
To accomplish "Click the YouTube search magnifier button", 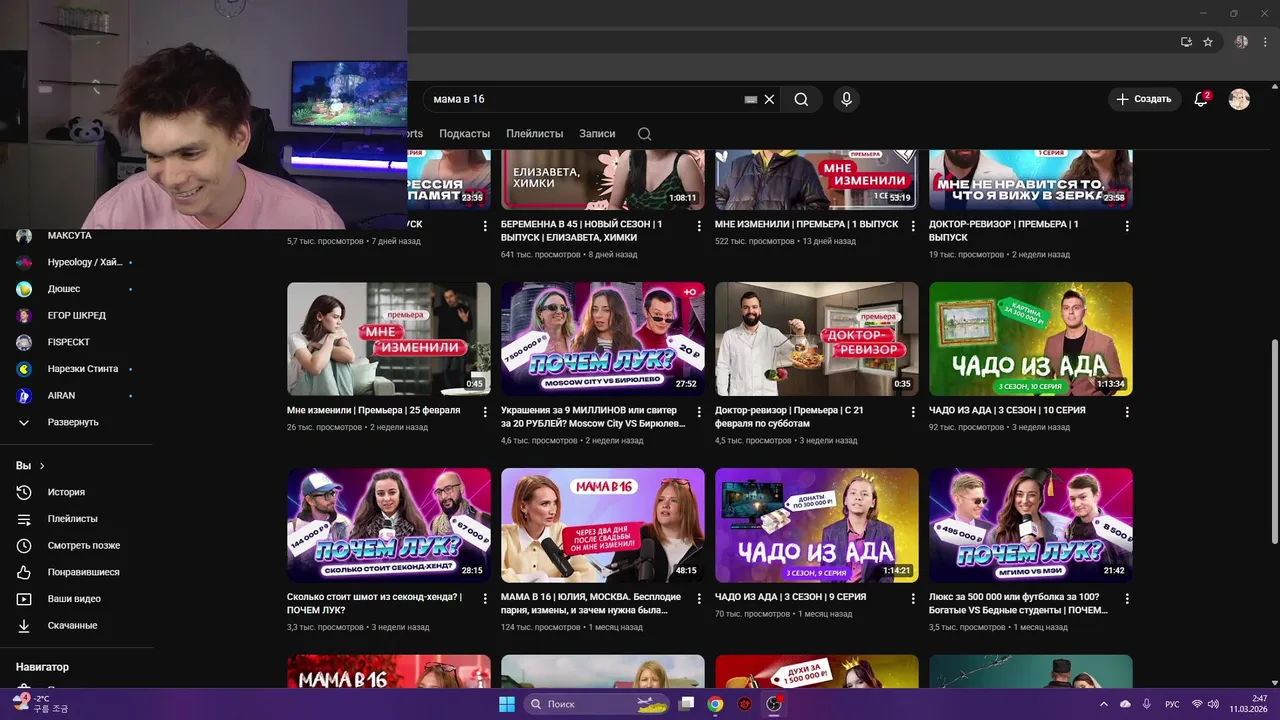I will pos(801,99).
